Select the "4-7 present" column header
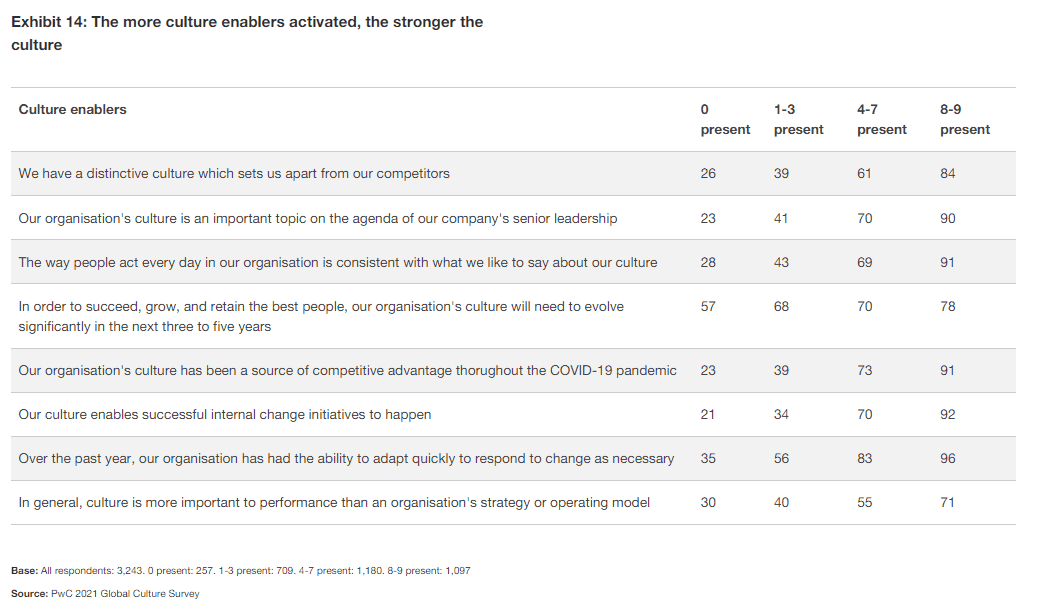The width and height of the screenshot is (1038, 604). coord(881,119)
